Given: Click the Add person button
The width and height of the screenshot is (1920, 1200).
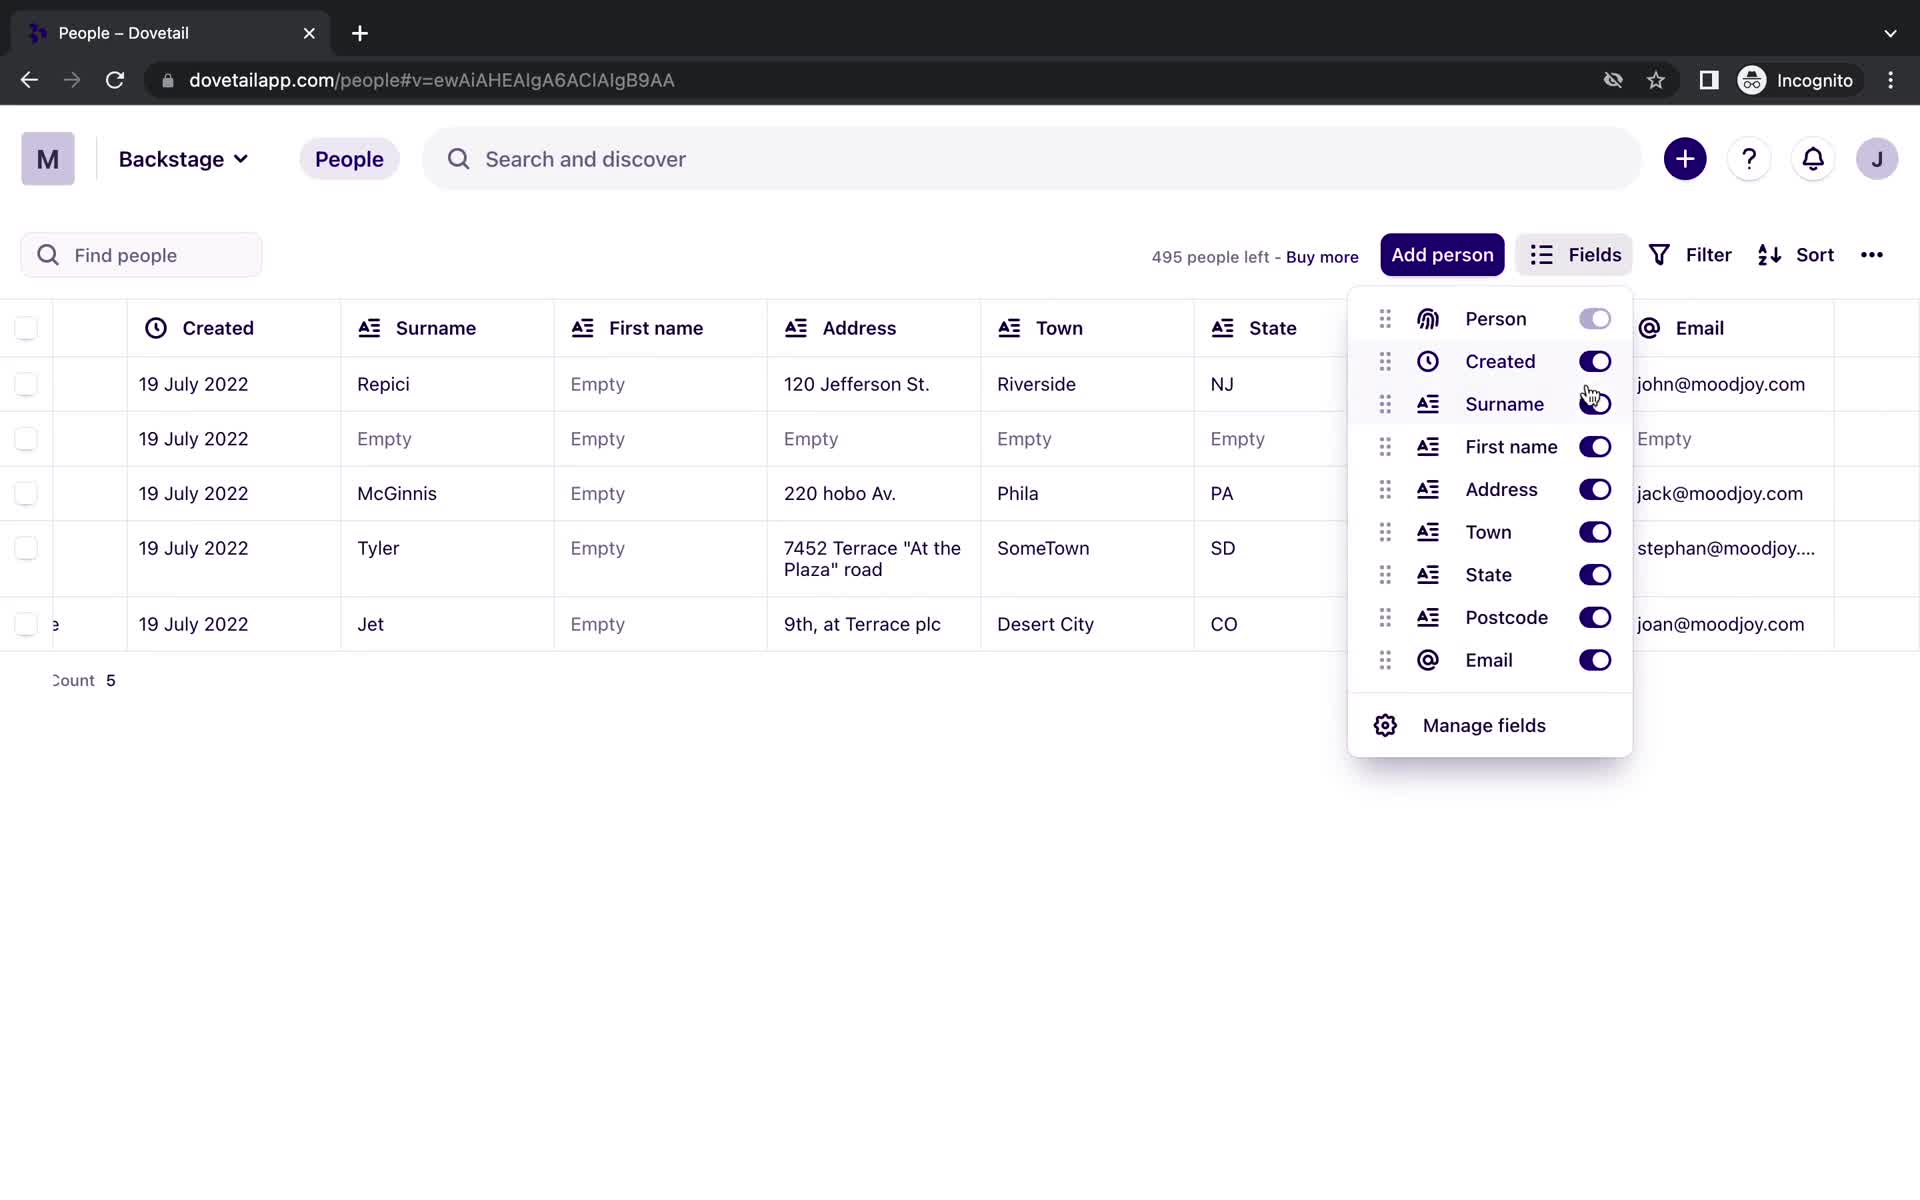Looking at the screenshot, I should pos(1442,254).
